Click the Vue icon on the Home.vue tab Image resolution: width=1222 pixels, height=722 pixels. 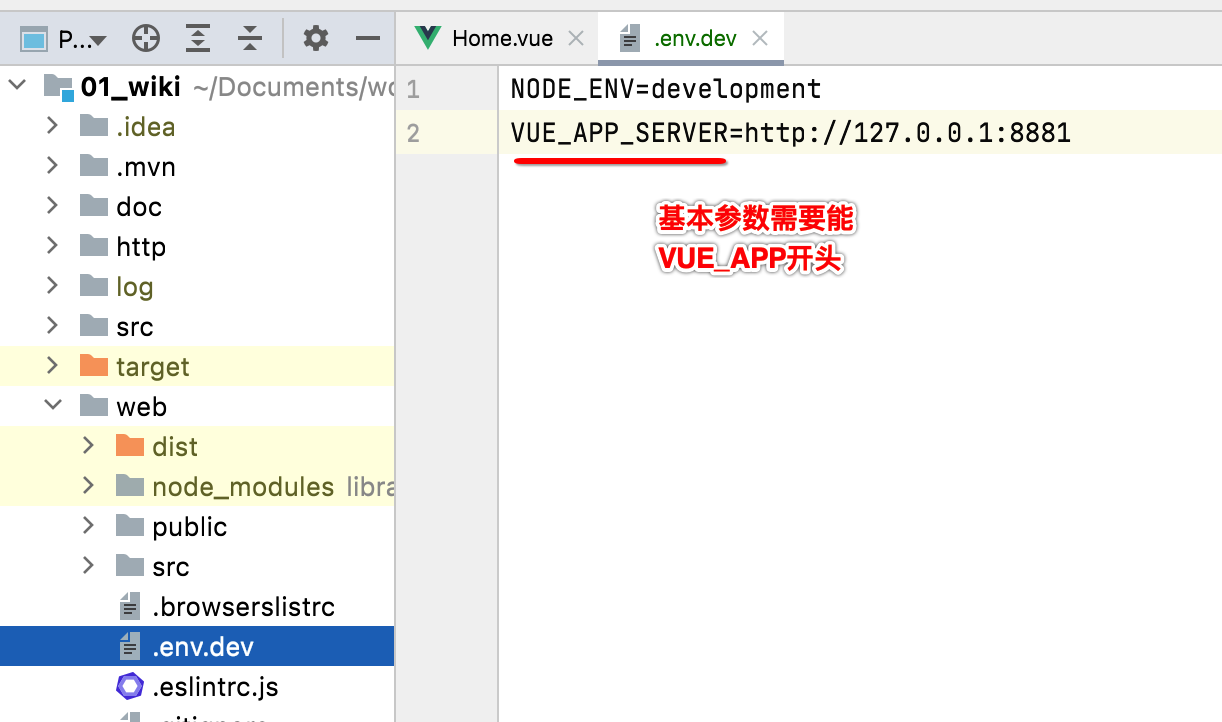(x=427, y=37)
